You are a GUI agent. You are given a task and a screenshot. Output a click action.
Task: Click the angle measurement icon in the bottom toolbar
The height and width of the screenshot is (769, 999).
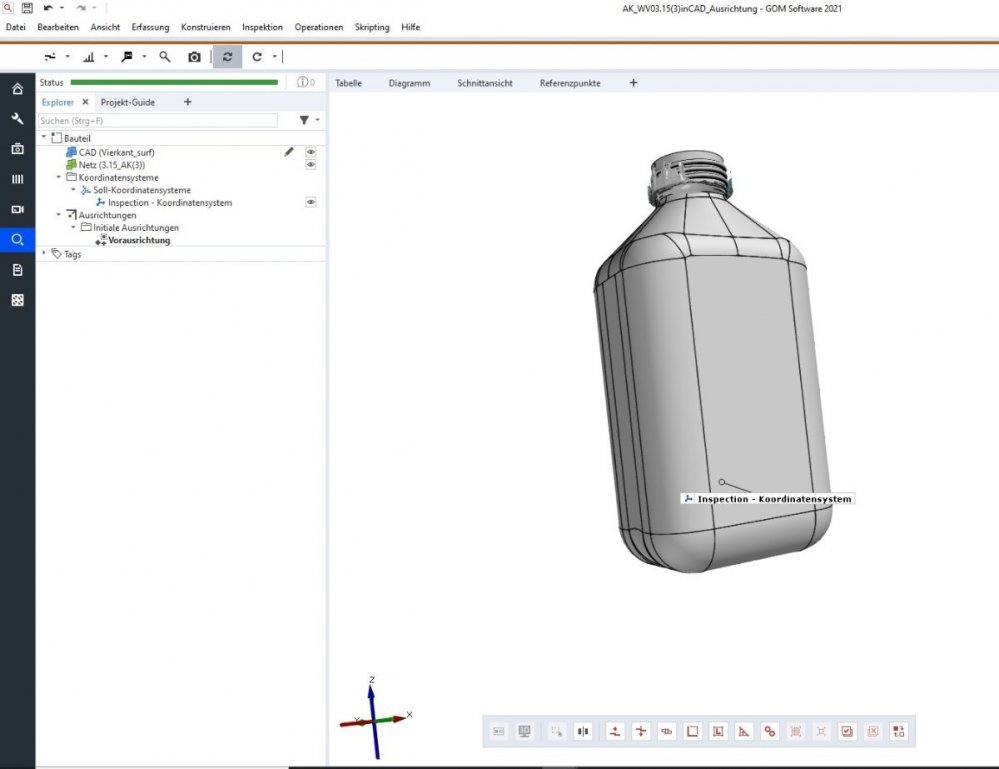click(x=744, y=732)
